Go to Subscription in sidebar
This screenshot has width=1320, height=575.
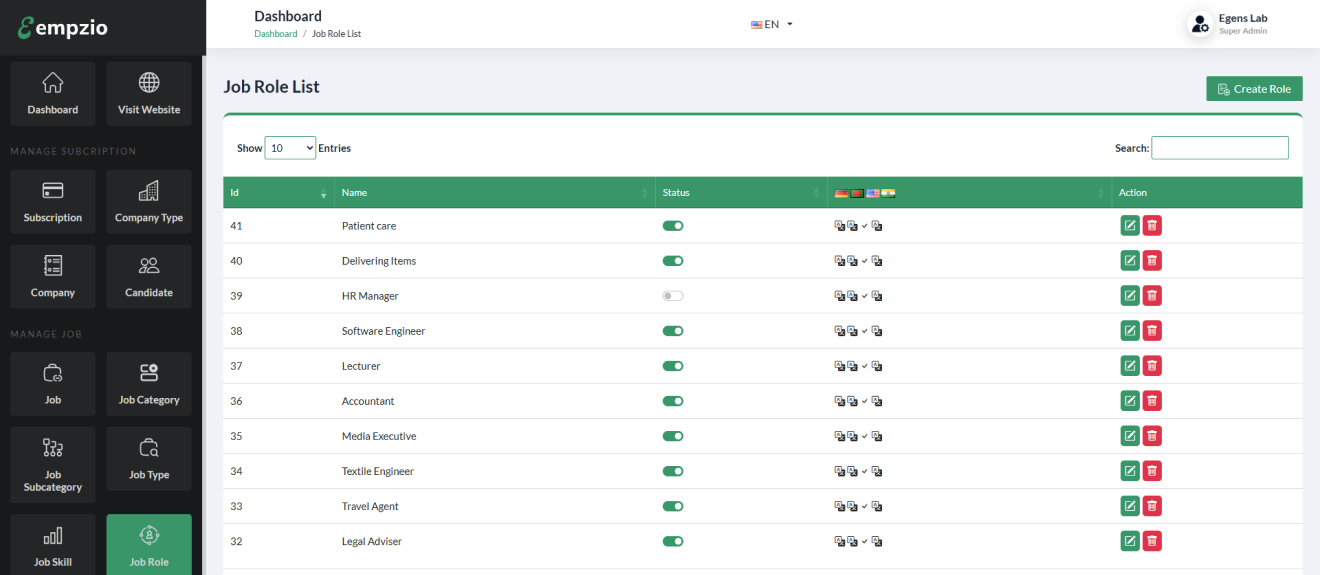click(x=53, y=202)
